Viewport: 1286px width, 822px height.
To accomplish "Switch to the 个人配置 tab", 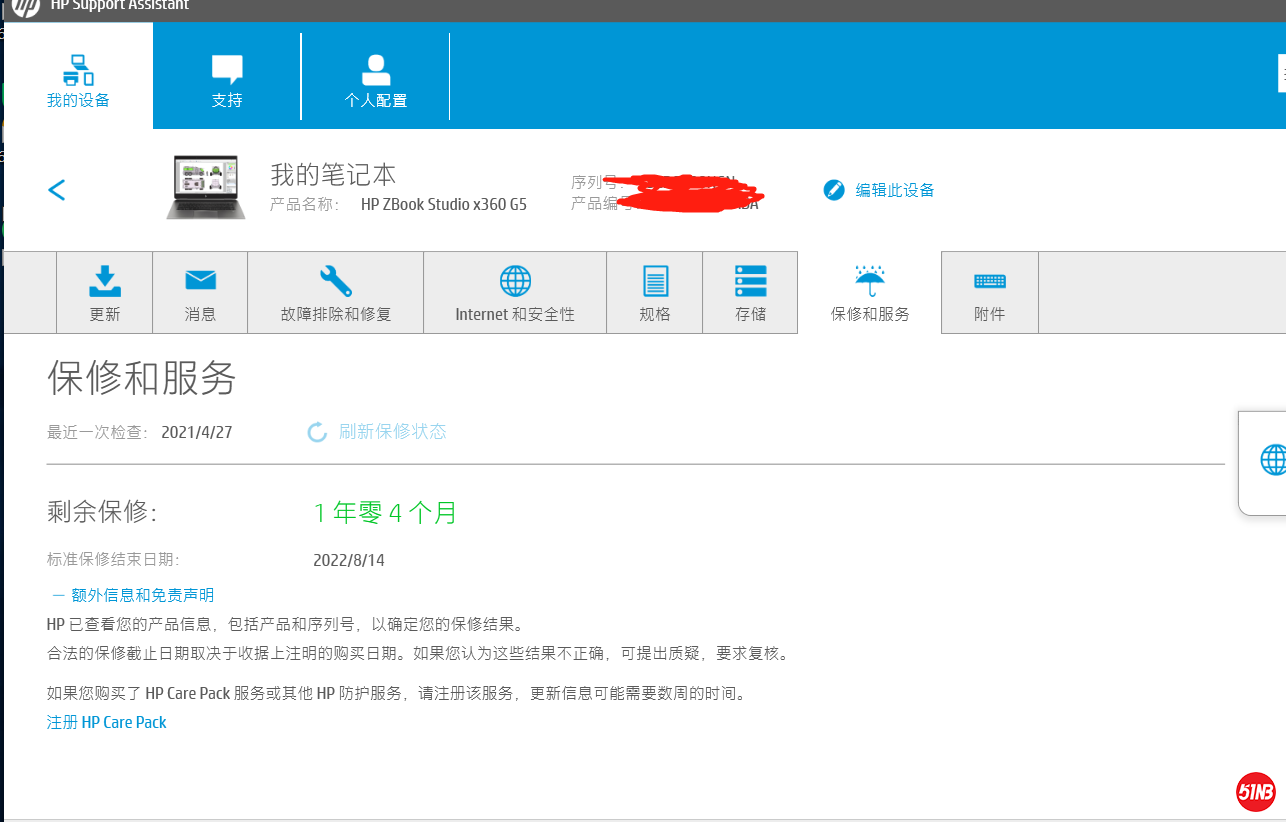I will (x=375, y=80).
